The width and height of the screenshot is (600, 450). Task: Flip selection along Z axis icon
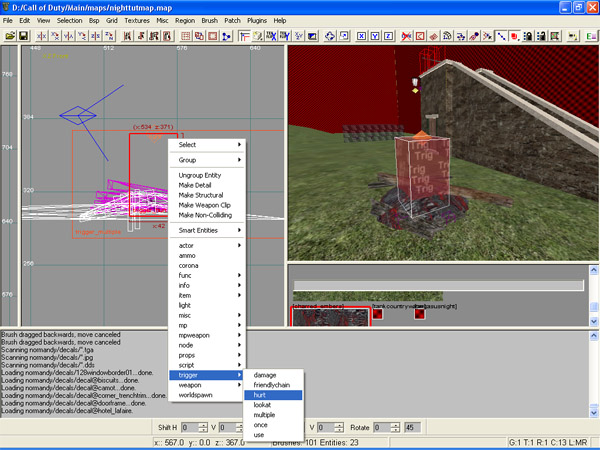point(95,36)
